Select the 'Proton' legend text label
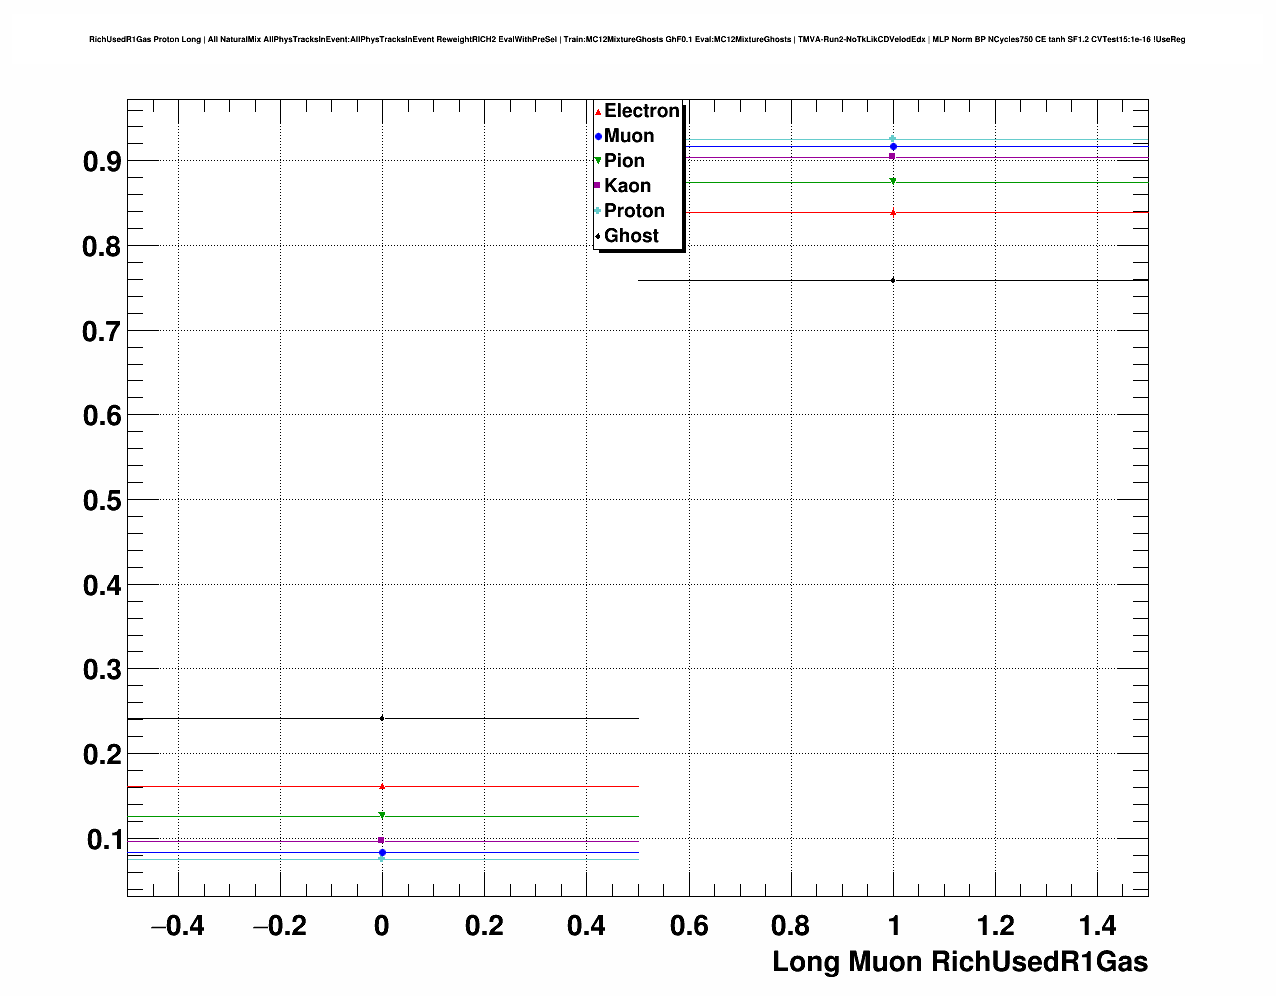 coord(634,211)
